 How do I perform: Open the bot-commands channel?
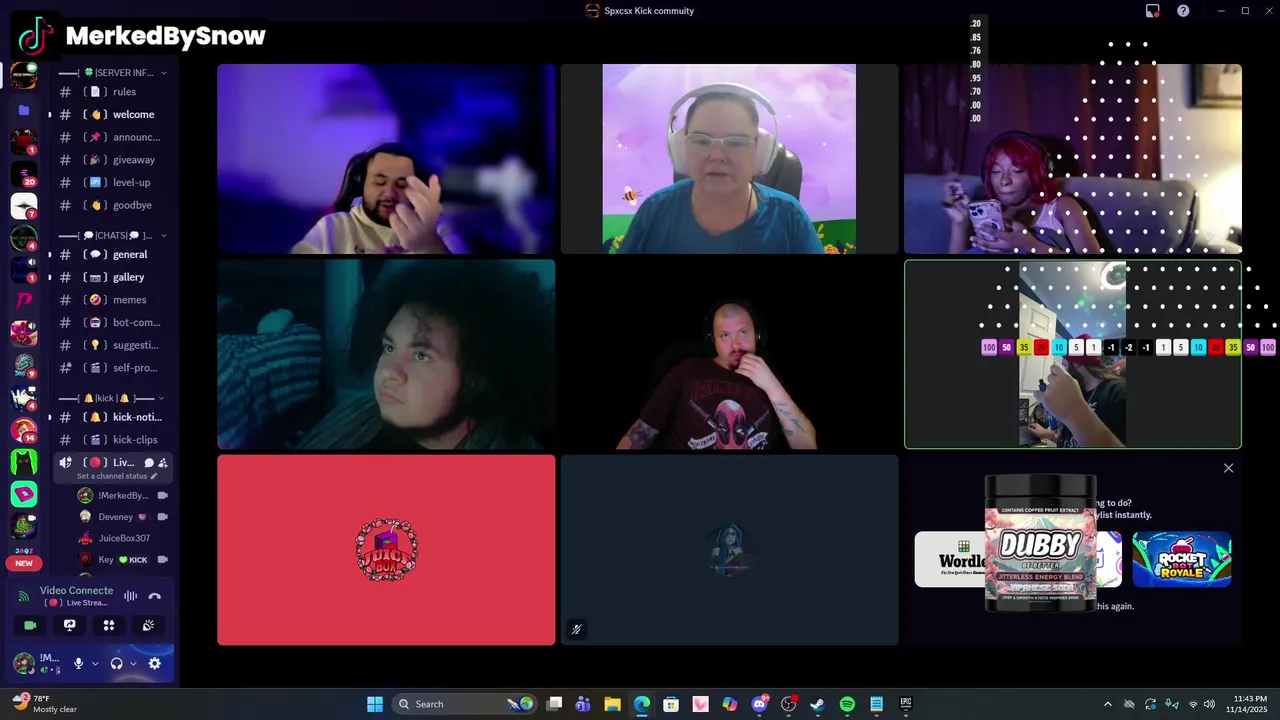(x=111, y=323)
